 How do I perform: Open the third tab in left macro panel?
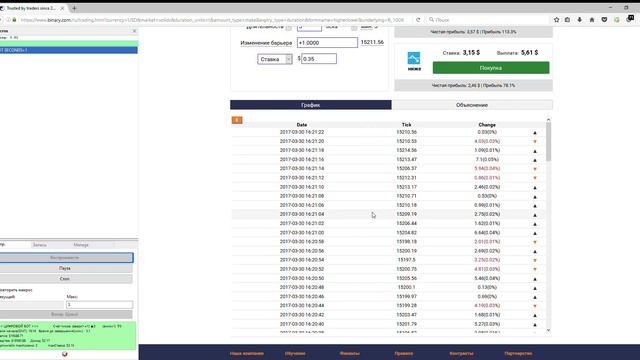click(x=81, y=245)
